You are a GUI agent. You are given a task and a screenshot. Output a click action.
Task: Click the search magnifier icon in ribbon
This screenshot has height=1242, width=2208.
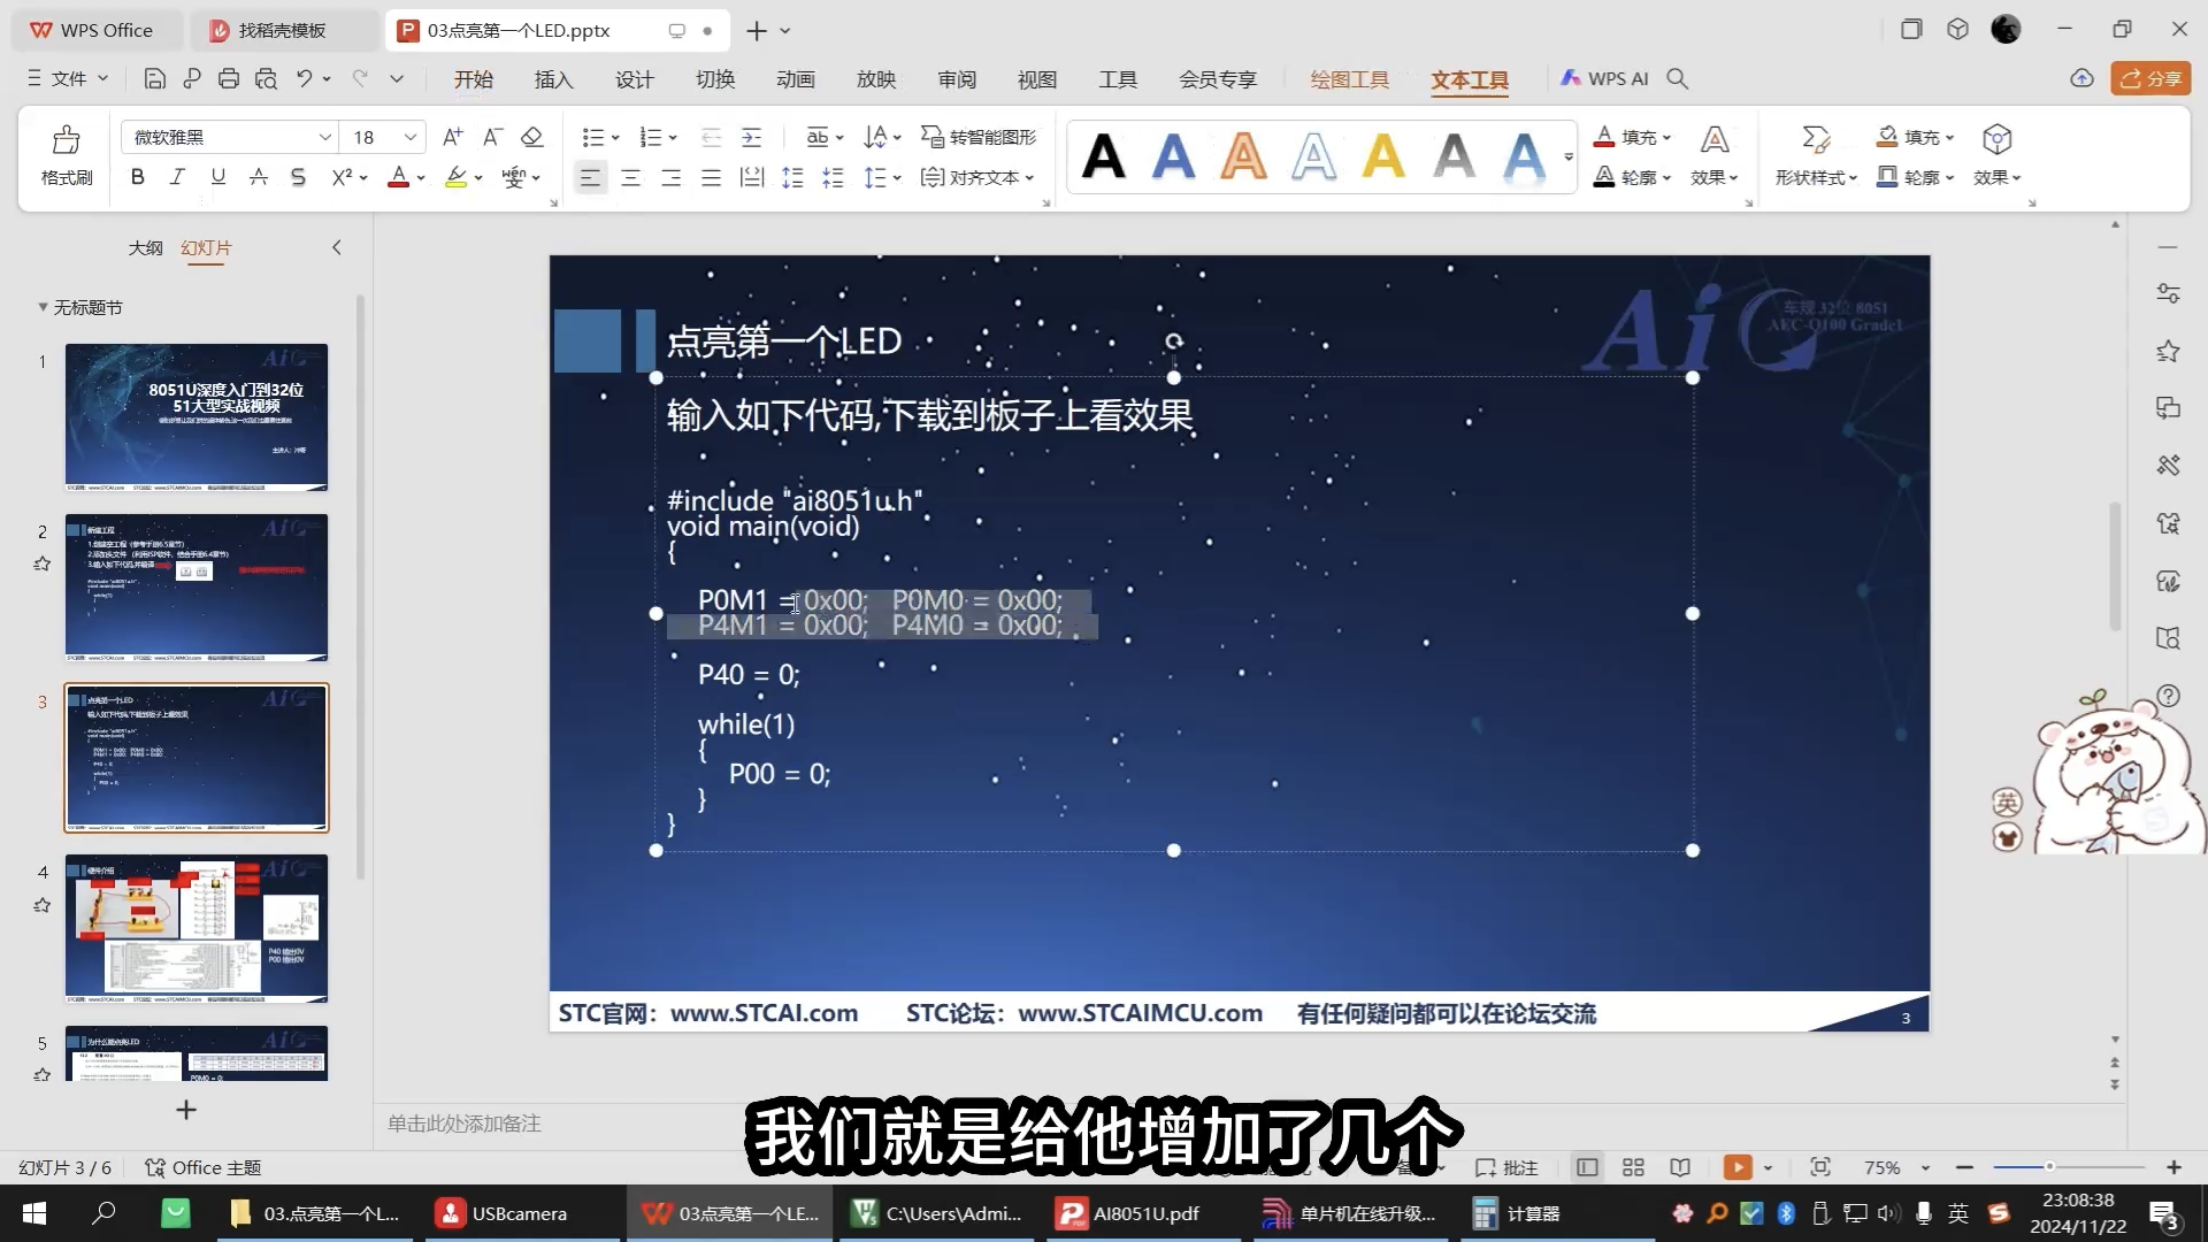(1677, 78)
